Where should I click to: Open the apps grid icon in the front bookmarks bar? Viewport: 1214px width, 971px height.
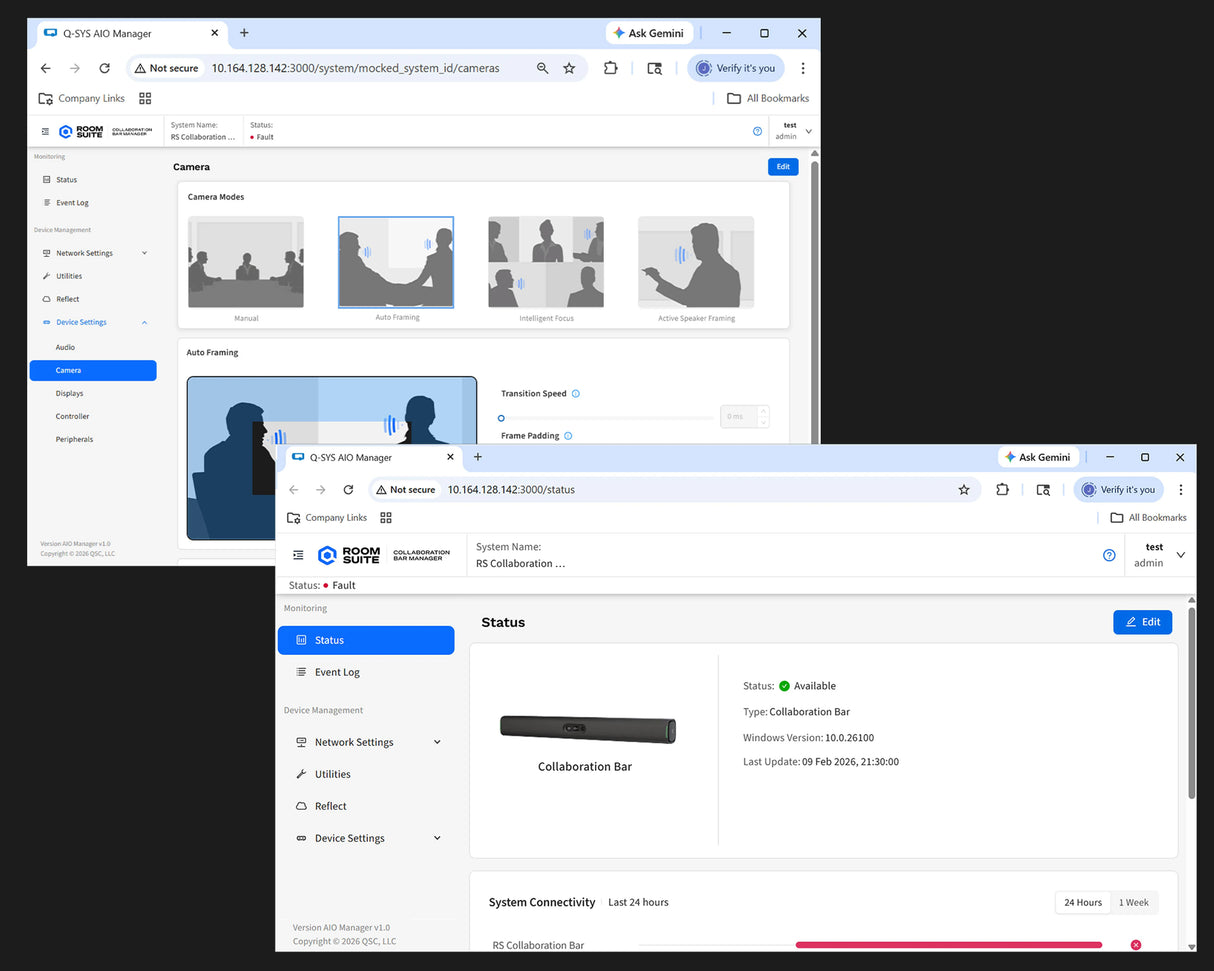(386, 517)
